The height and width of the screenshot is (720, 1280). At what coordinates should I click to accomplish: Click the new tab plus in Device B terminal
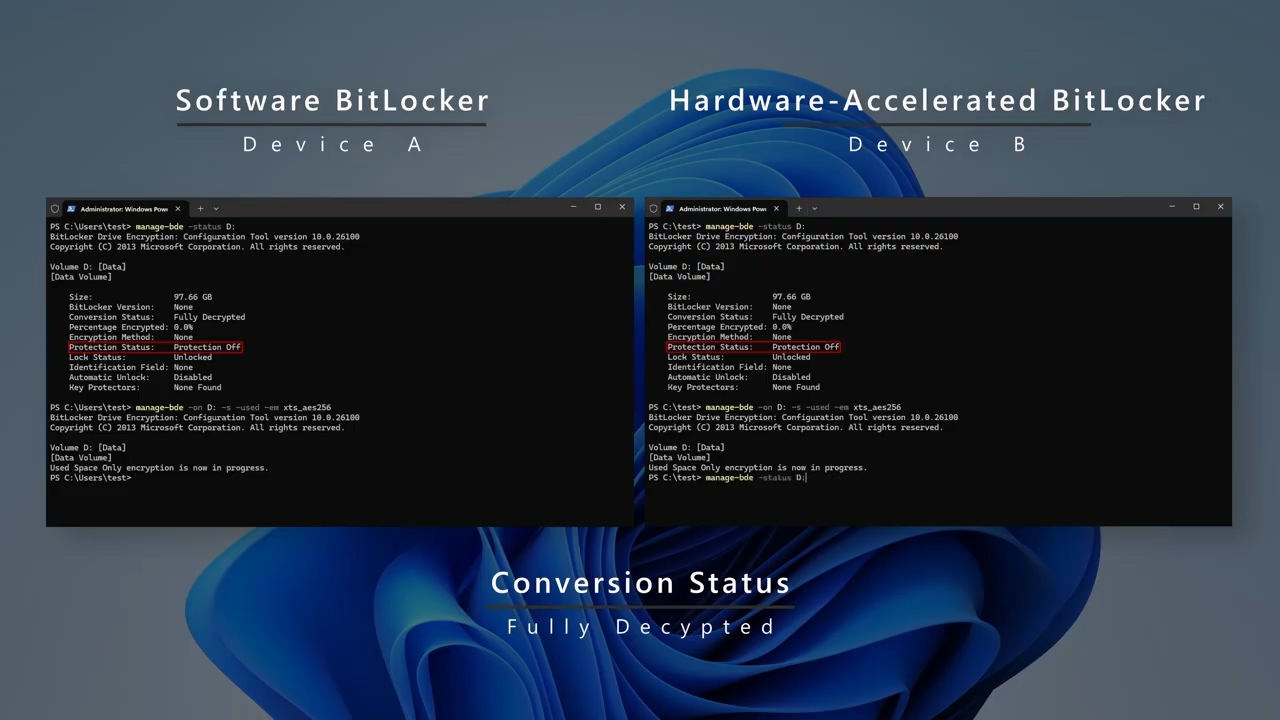[798, 208]
